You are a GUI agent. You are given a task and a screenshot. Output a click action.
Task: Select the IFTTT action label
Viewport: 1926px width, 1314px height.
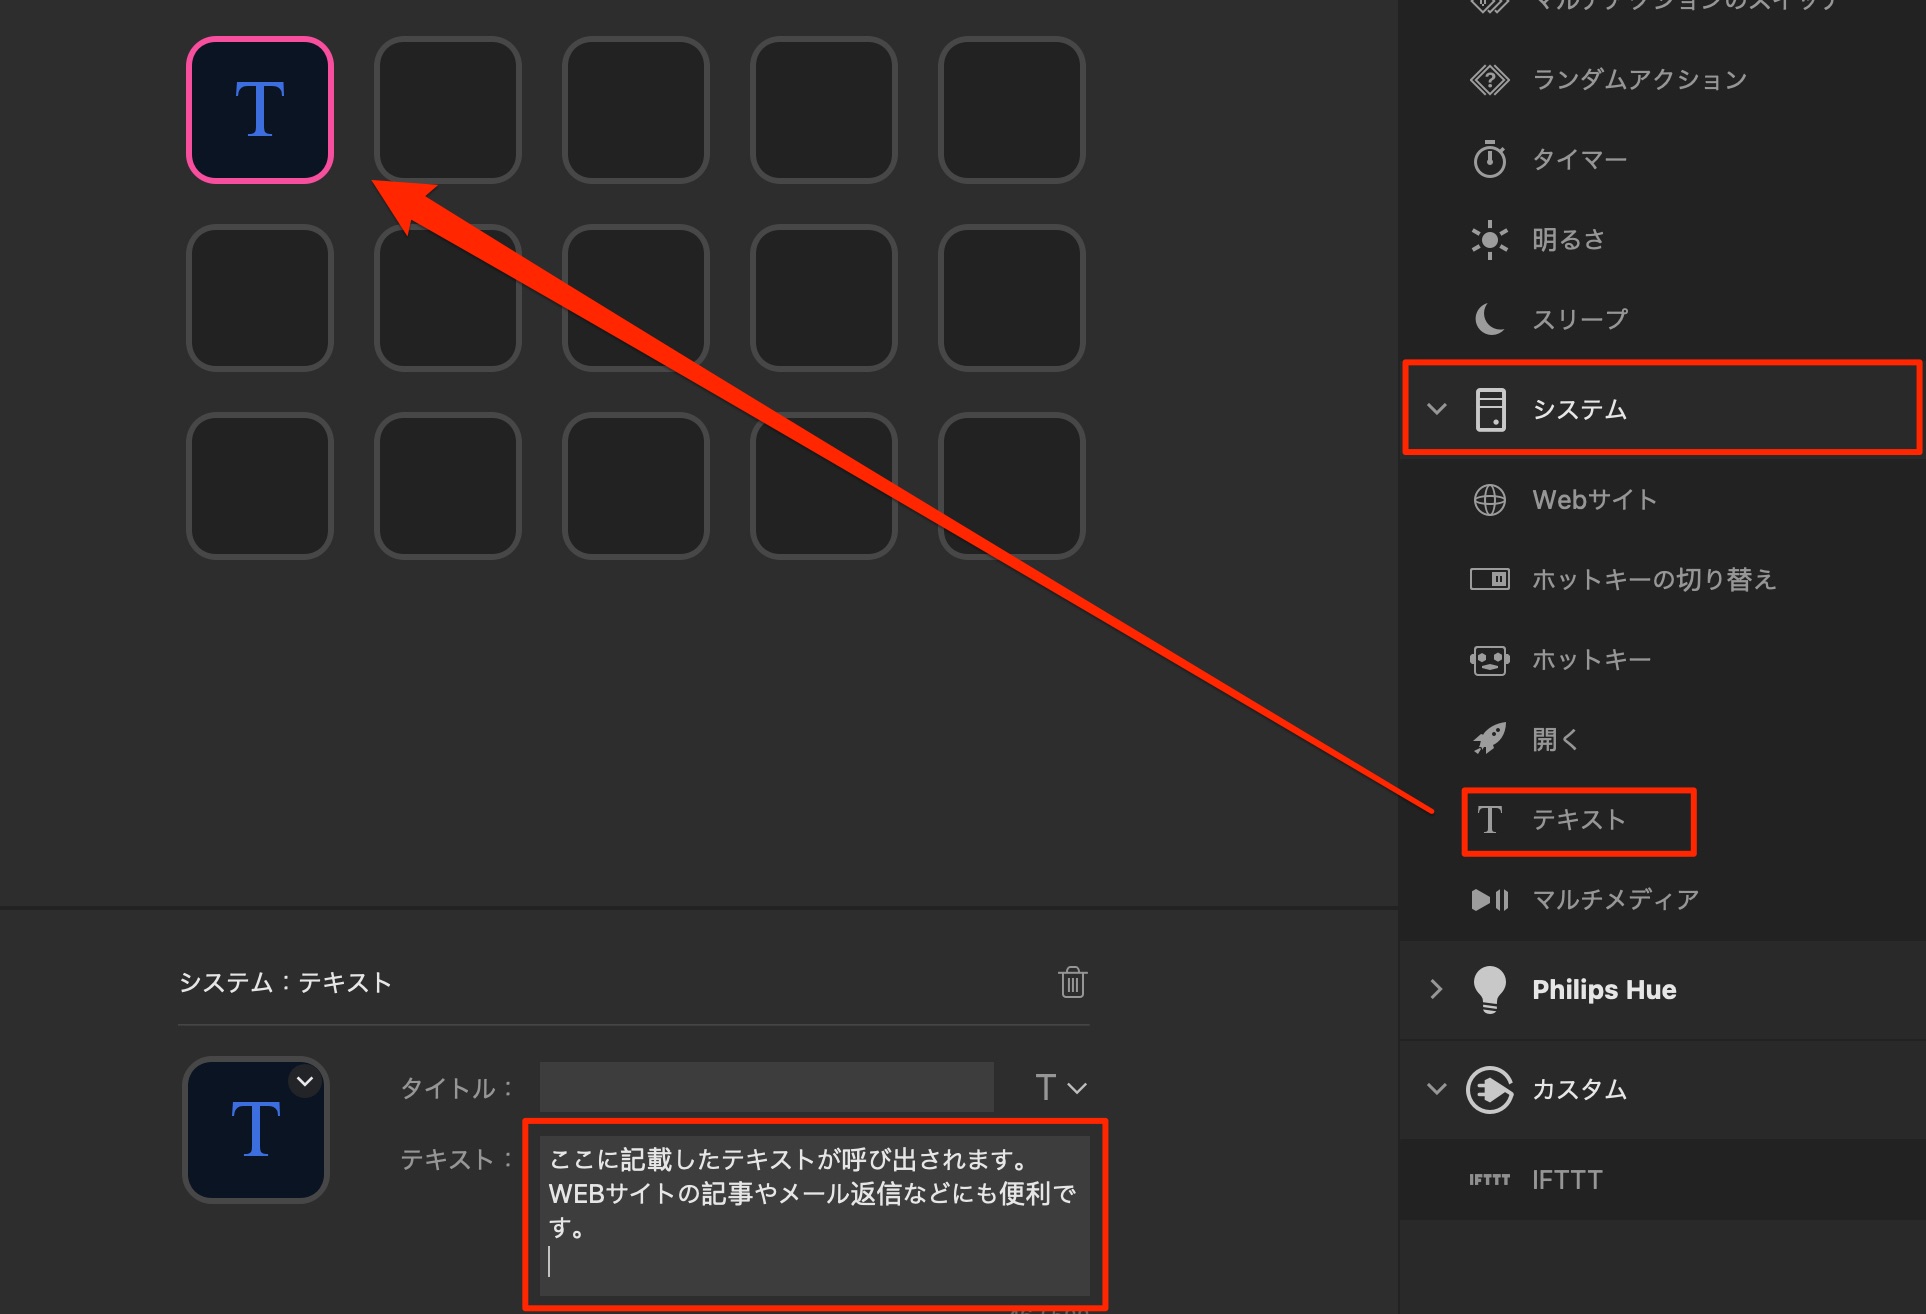coord(1567,1179)
